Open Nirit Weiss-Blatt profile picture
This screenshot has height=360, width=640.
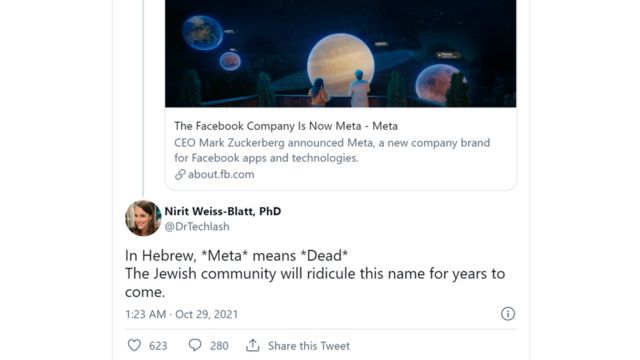(x=143, y=218)
